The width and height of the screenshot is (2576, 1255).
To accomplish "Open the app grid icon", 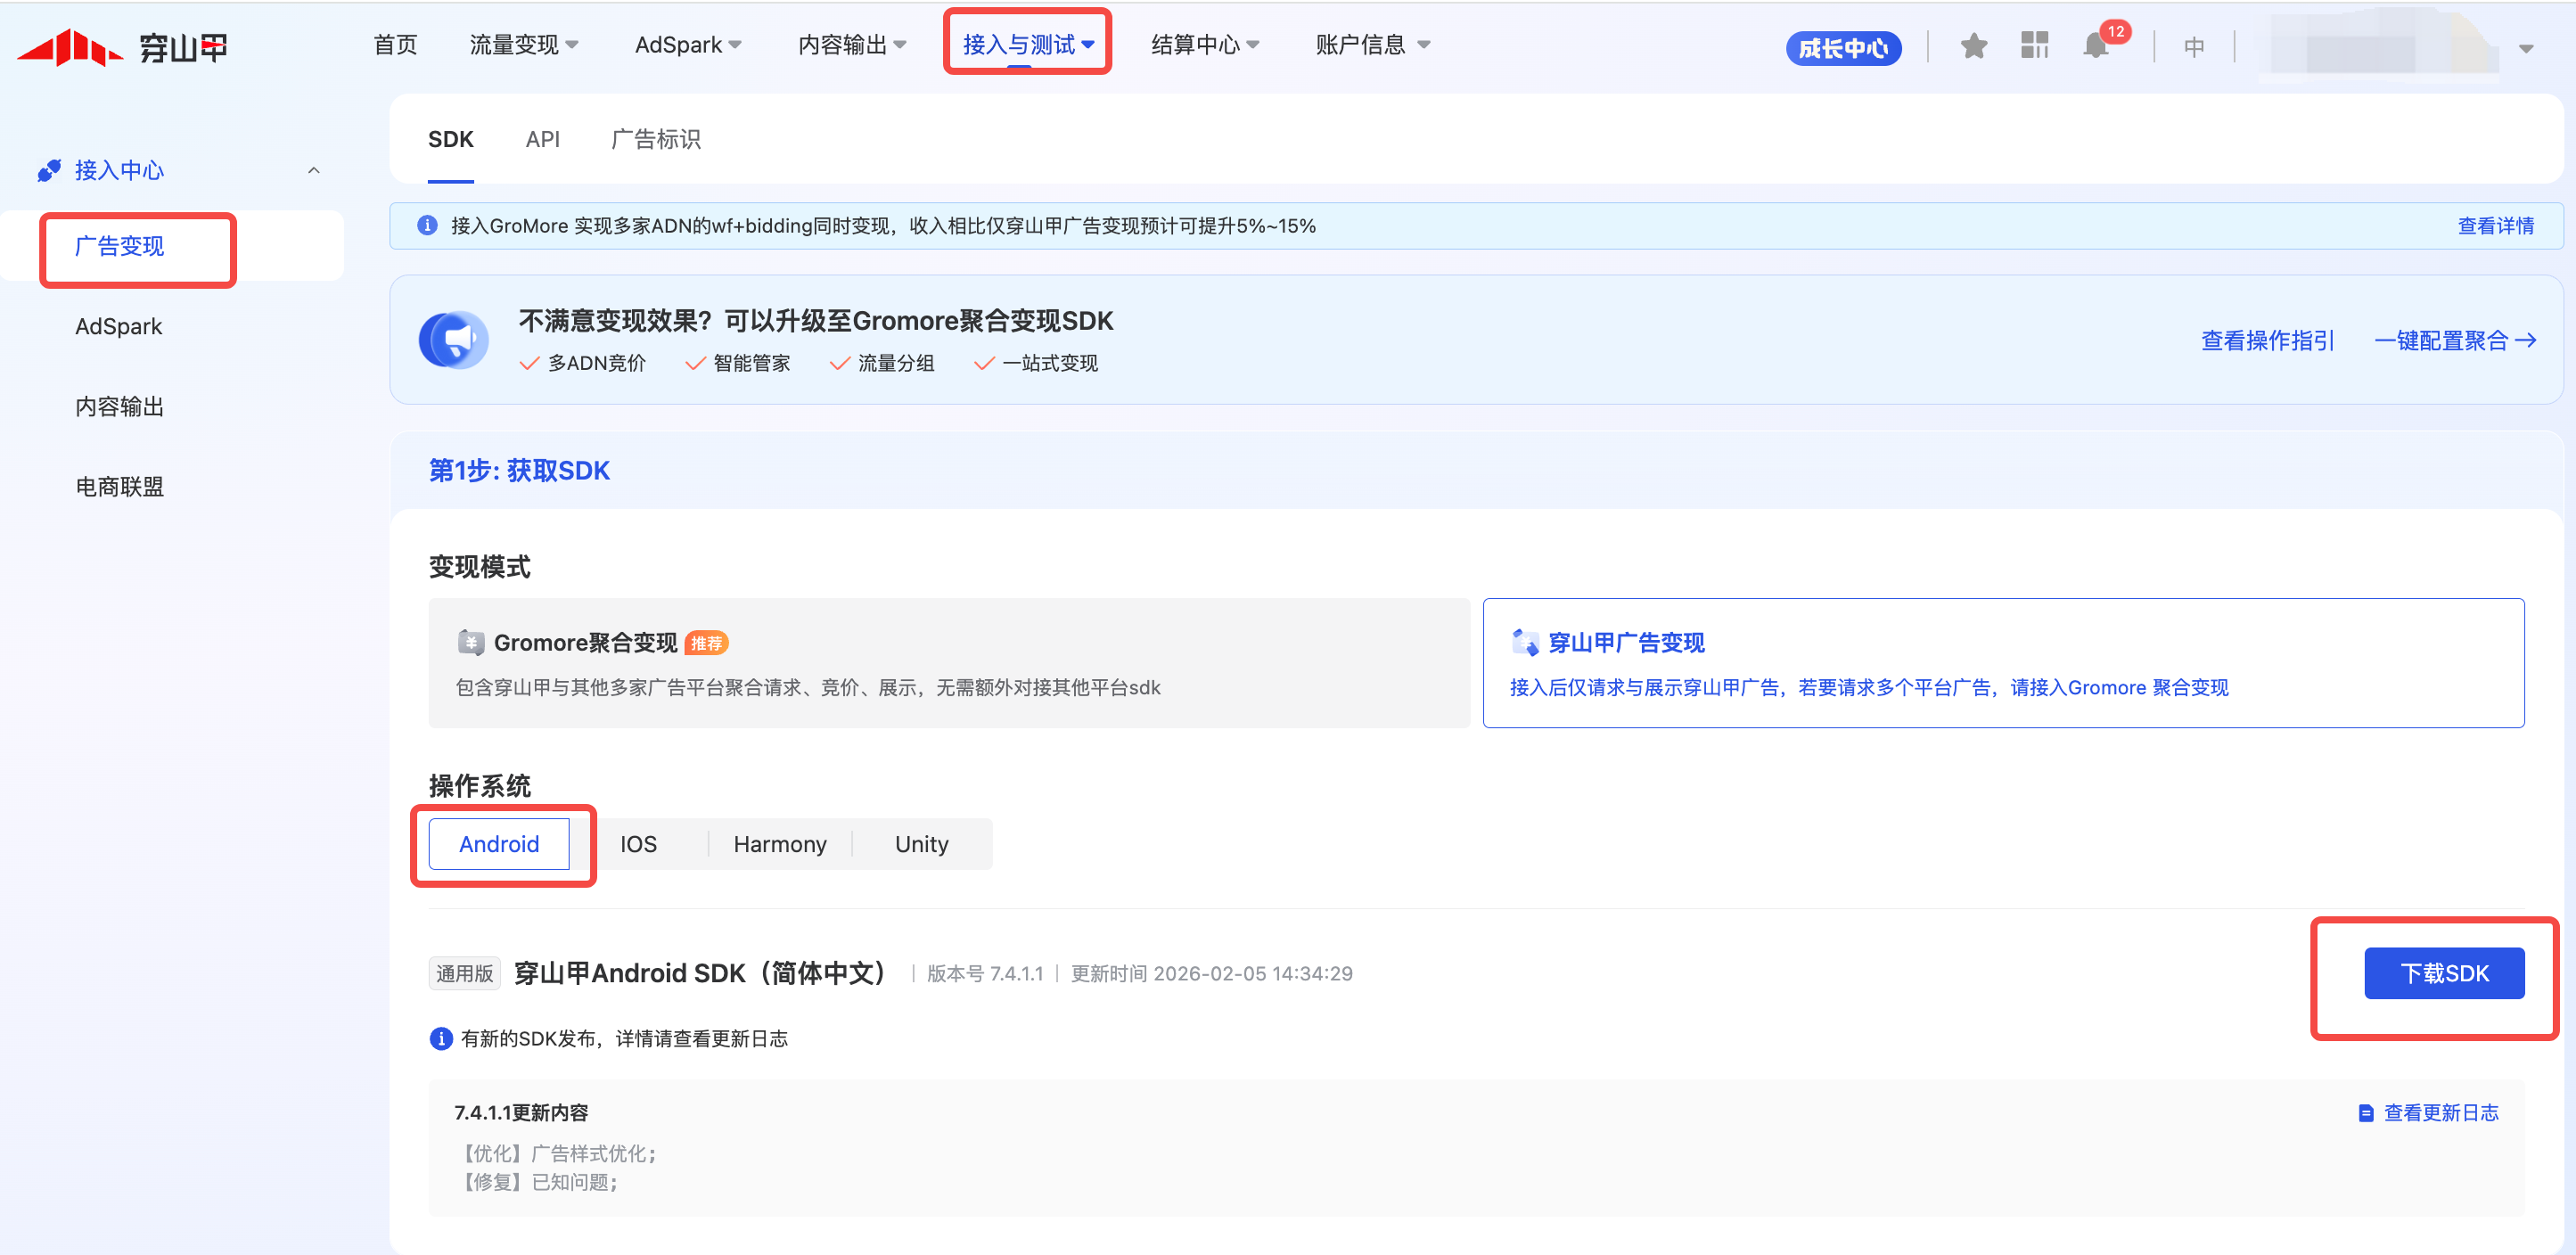I will (x=2034, y=45).
